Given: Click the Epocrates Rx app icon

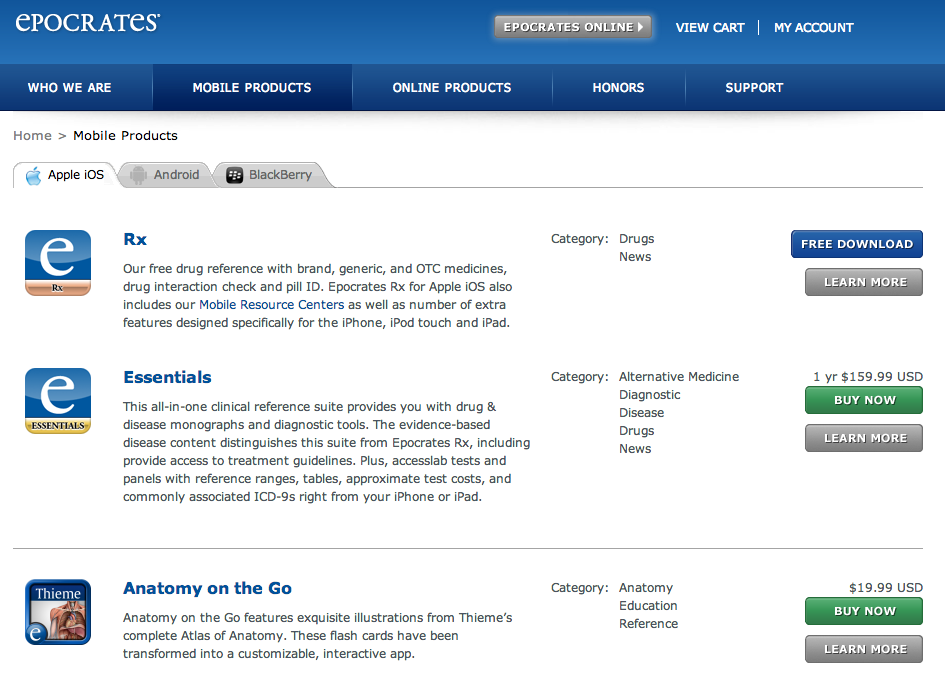Looking at the screenshot, I should click(x=58, y=263).
